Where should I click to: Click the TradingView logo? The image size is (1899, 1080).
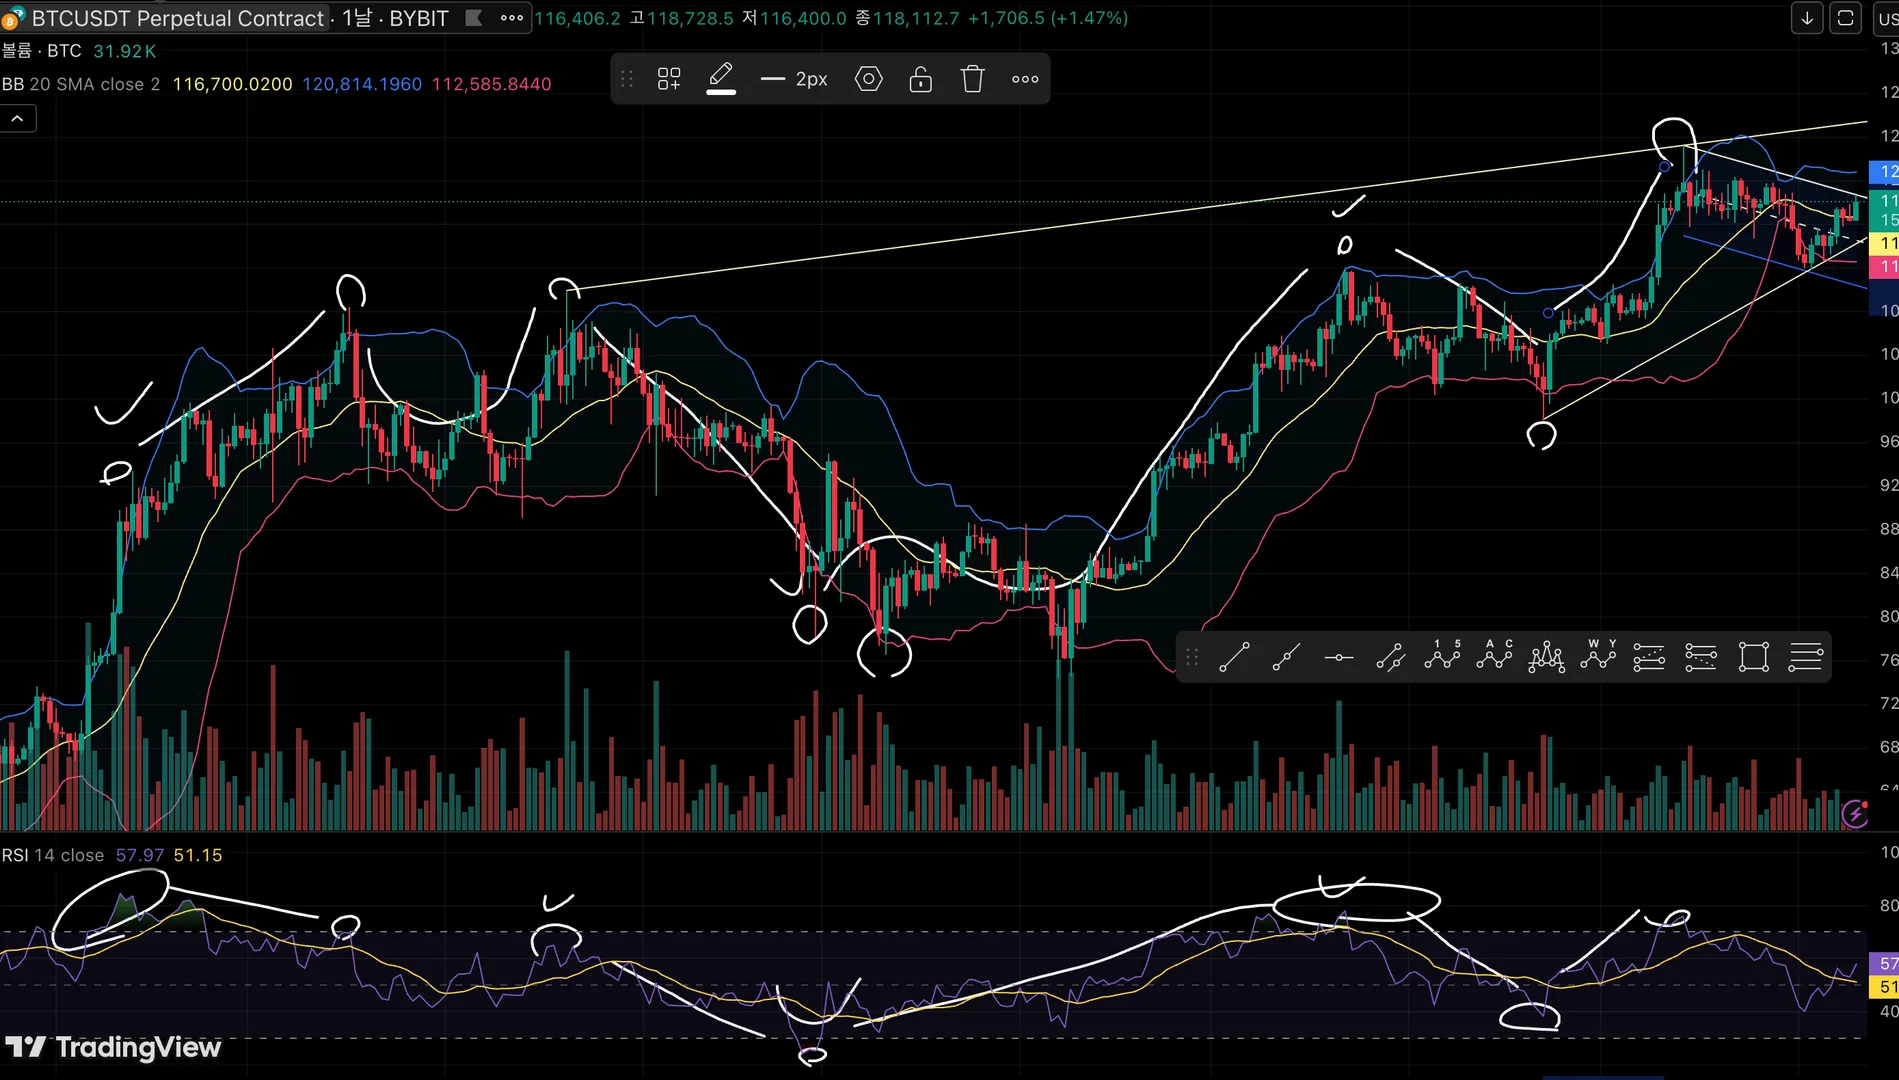112,1047
